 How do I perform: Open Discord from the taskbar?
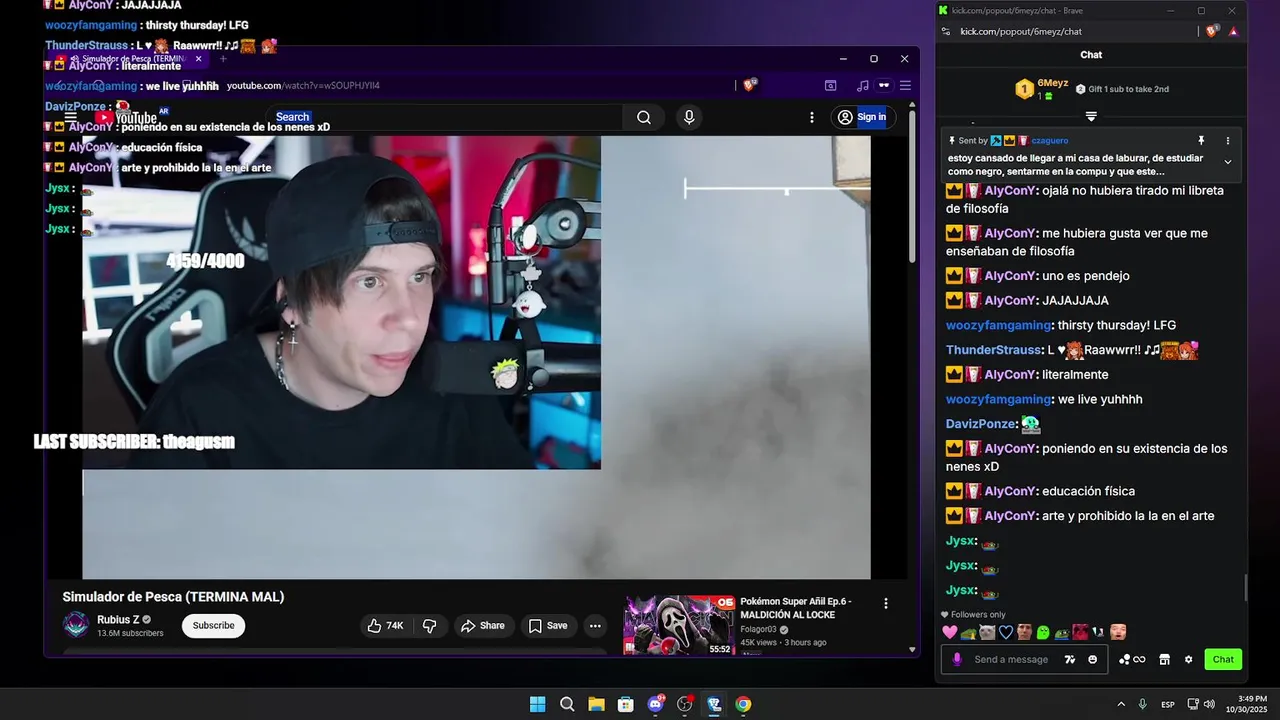coord(656,704)
